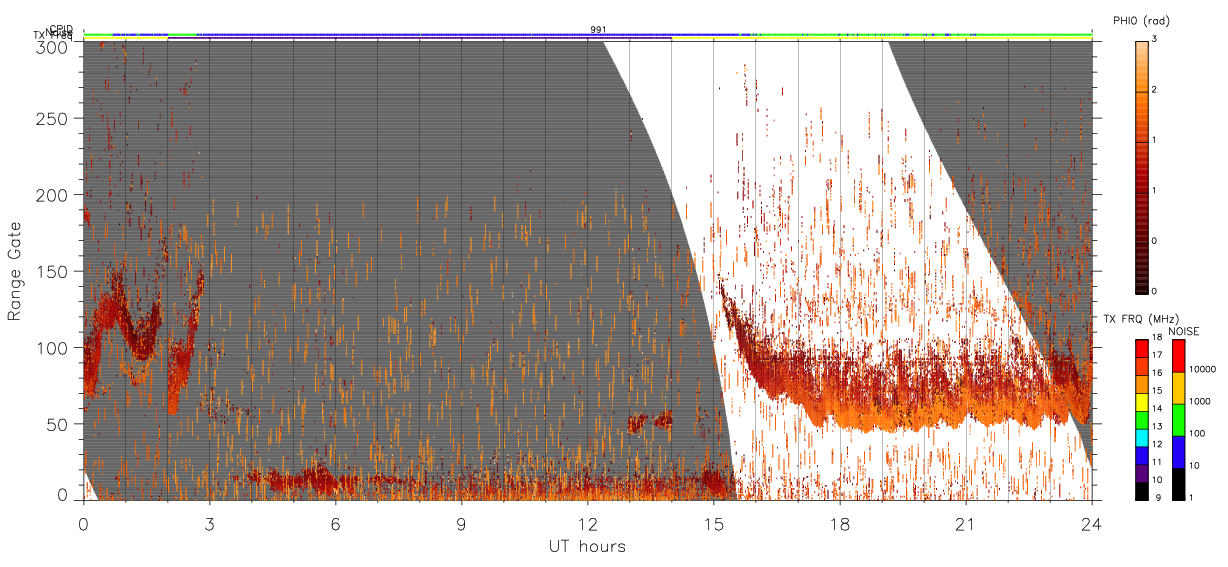Screen dimensions: 1228x567
Task: Click the green swatch in NOISE legend
Action: click(x=1178, y=420)
